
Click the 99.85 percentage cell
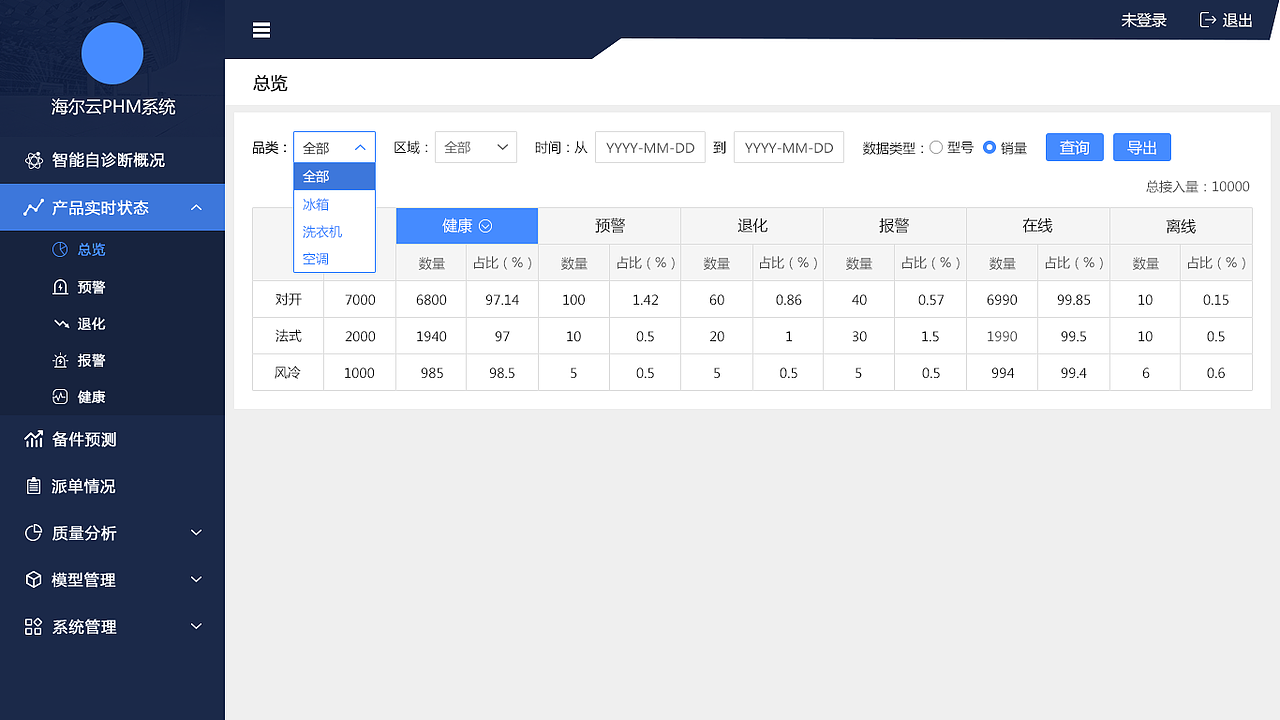point(1074,299)
